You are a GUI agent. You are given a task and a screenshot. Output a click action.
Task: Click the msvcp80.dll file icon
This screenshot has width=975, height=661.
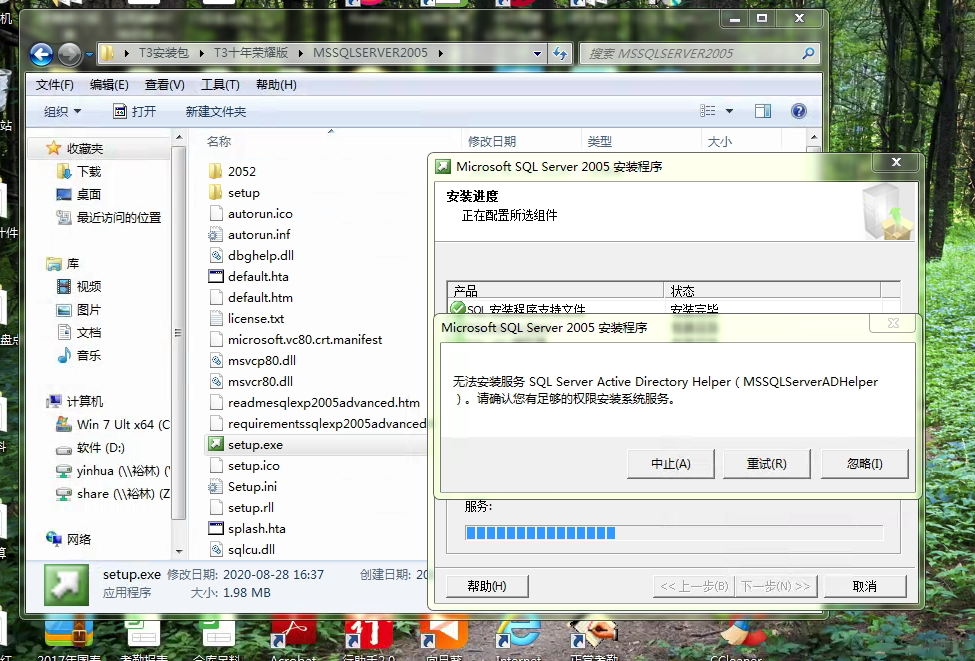tap(216, 360)
